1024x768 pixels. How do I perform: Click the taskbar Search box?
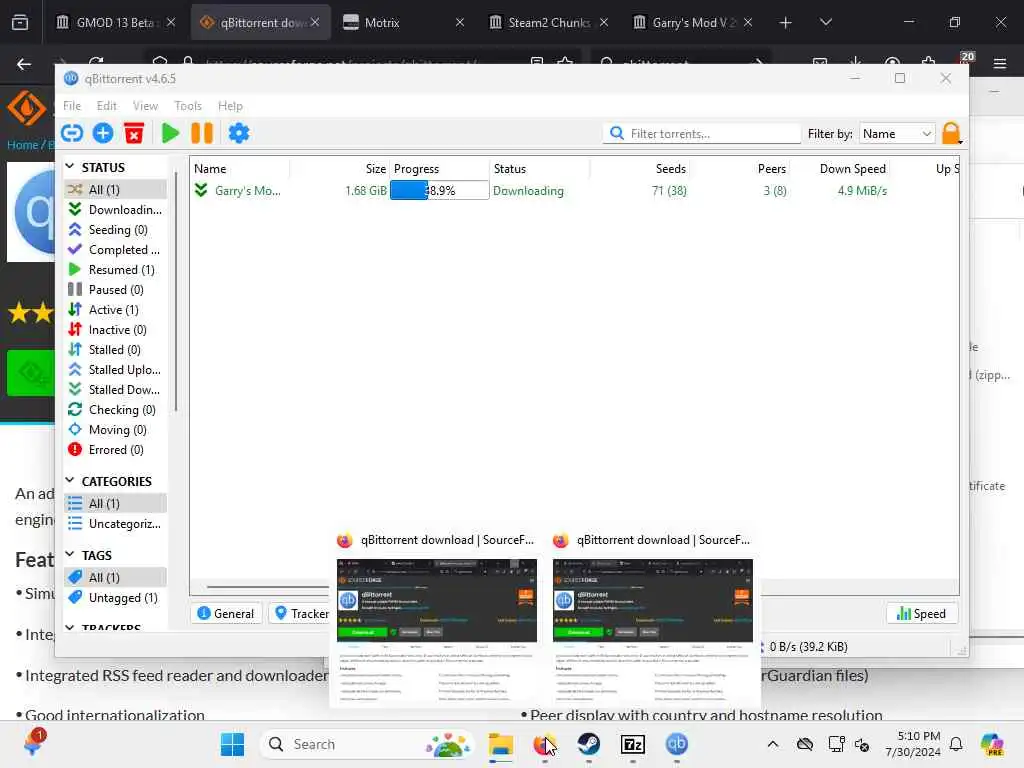[368, 744]
